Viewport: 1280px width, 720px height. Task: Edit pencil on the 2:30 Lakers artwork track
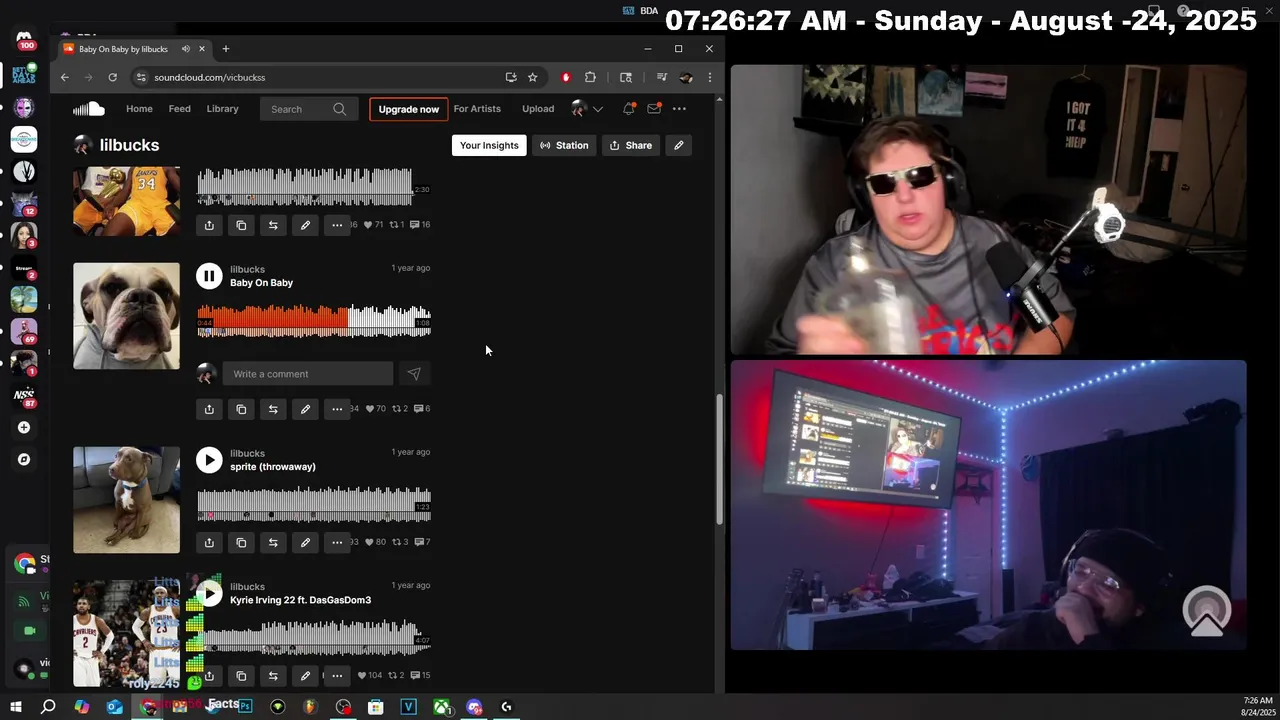tap(305, 225)
